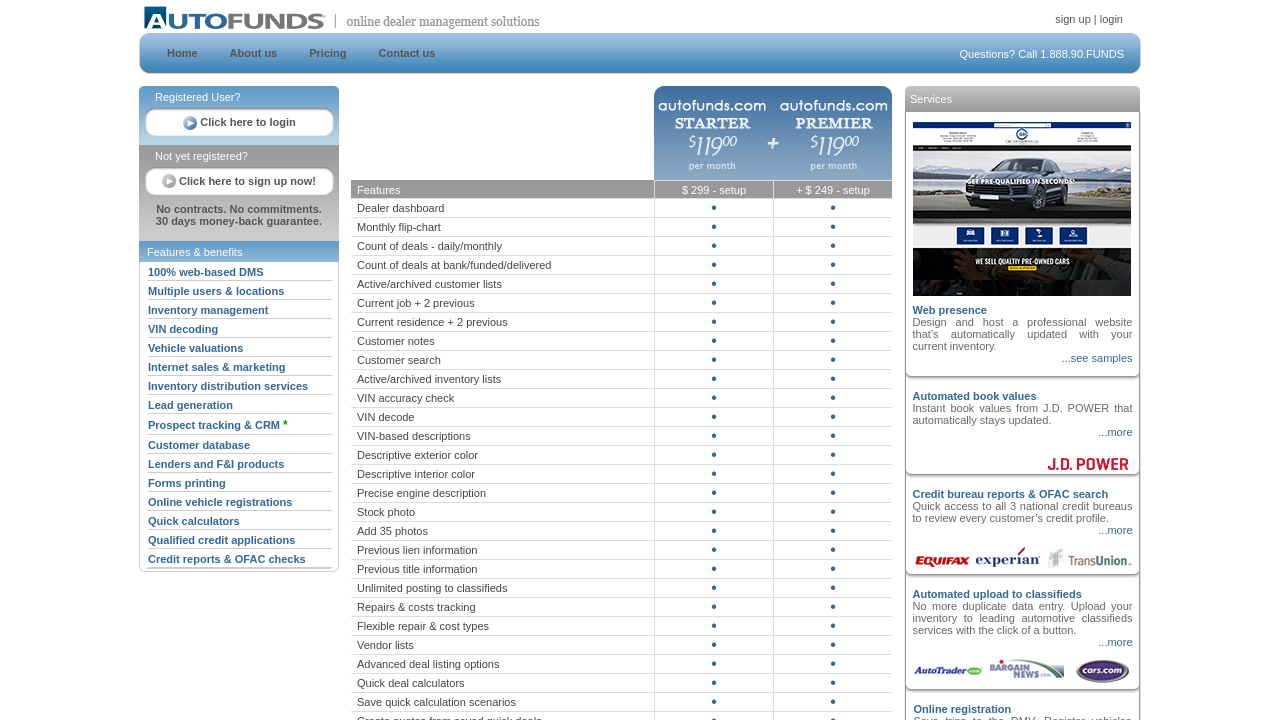Select the Vendor lists feature row
Screen dimensions: 1280x720
[621, 645]
